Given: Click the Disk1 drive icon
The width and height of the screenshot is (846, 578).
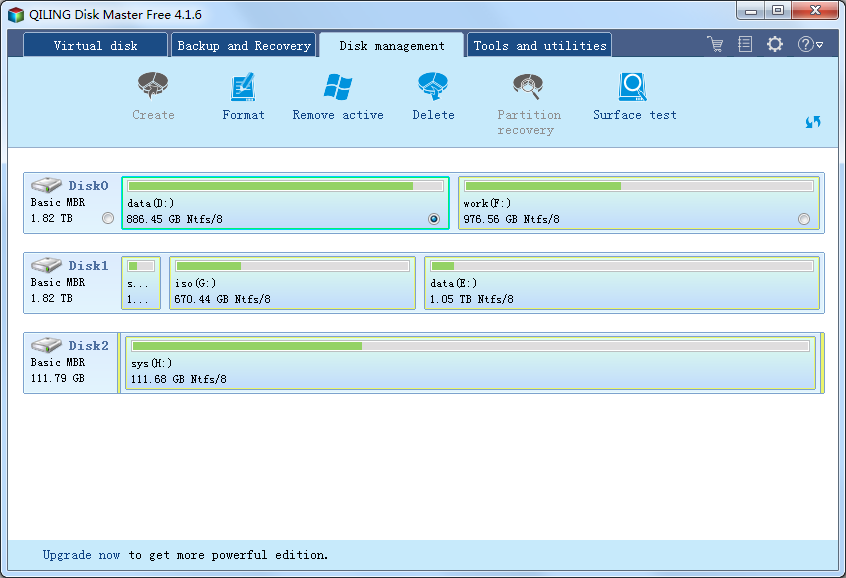Looking at the screenshot, I should pos(46,265).
